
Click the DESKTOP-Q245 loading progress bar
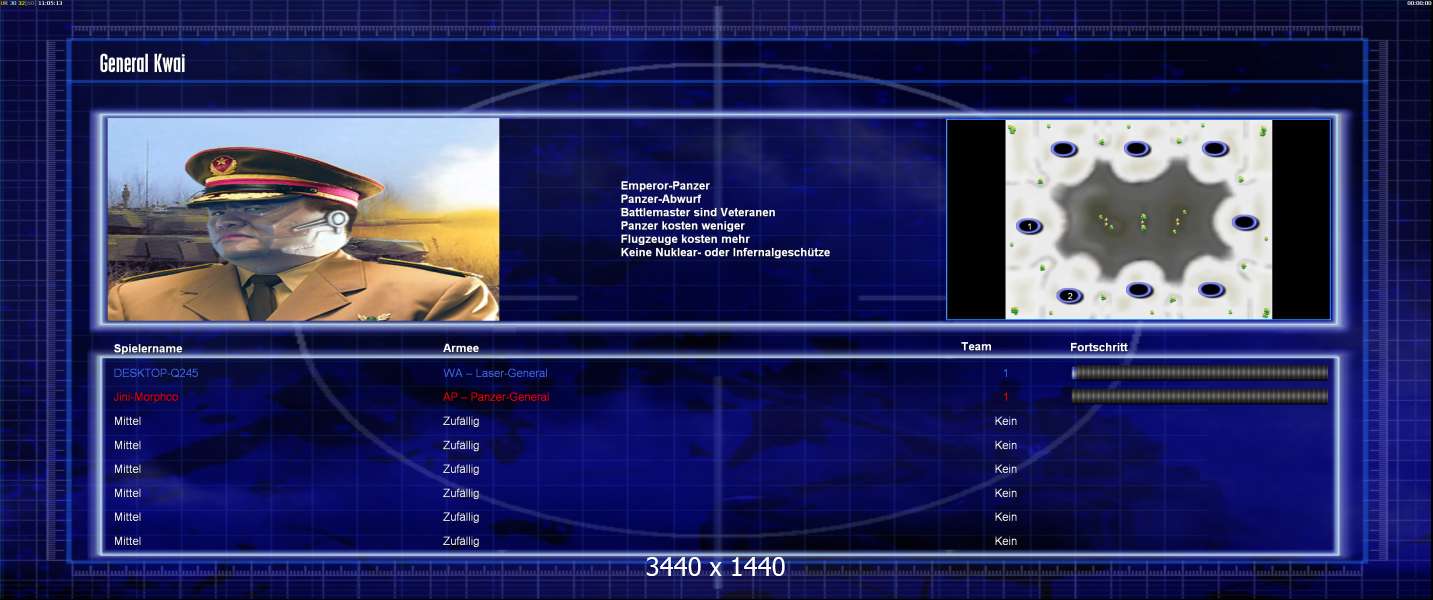[1200, 373]
